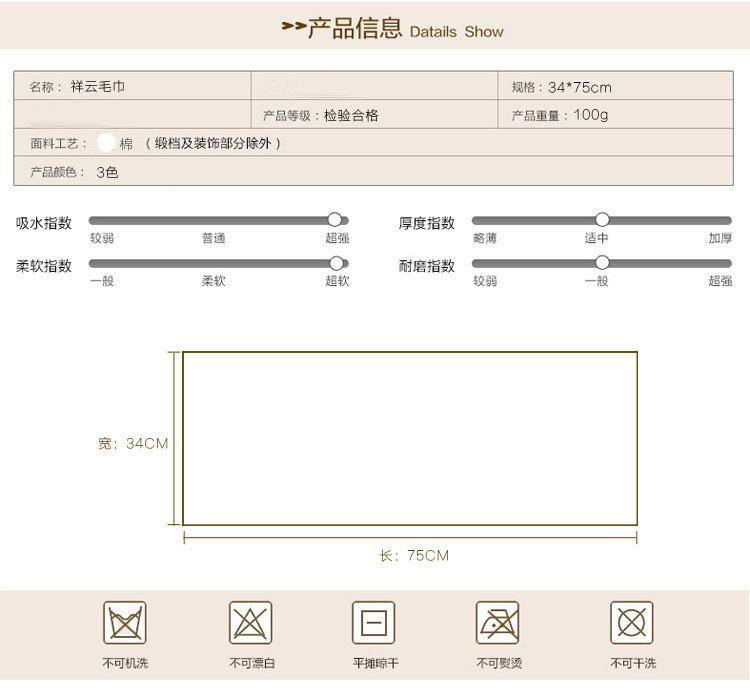Click the 不可干洗 caption text
Screen dimensions: 750x698
click(x=633, y=663)
